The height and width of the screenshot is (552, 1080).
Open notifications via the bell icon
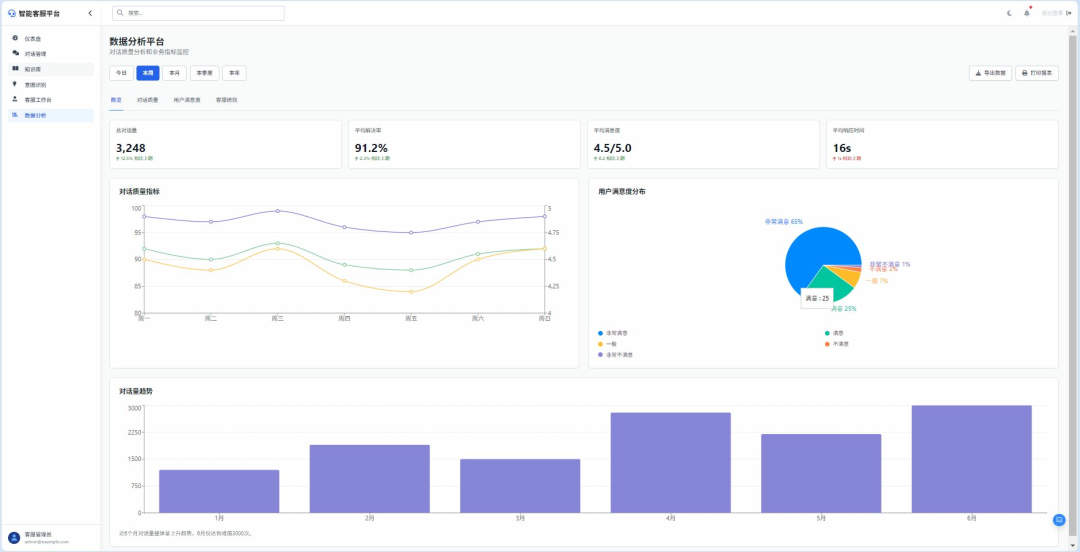click(1026, 13)
